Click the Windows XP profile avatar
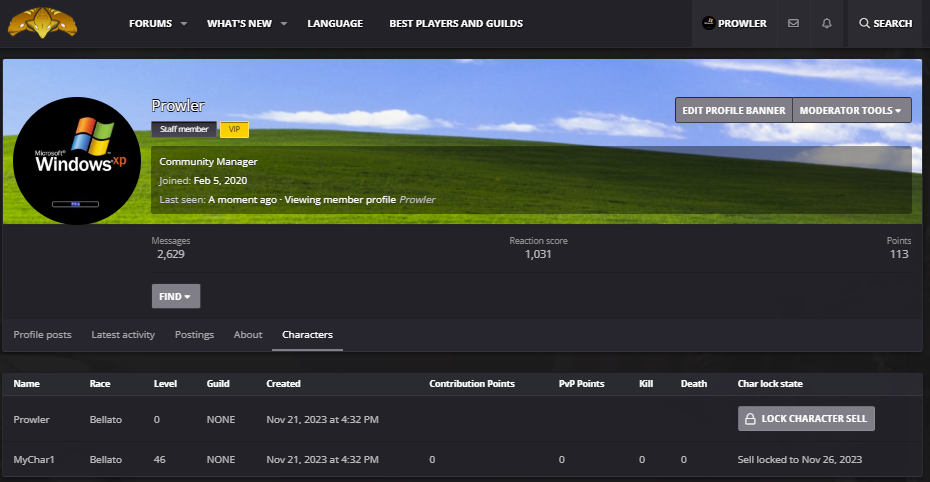The height and width of the screenshot is (482, 930). pyautogui.click(x=77, y=161)
